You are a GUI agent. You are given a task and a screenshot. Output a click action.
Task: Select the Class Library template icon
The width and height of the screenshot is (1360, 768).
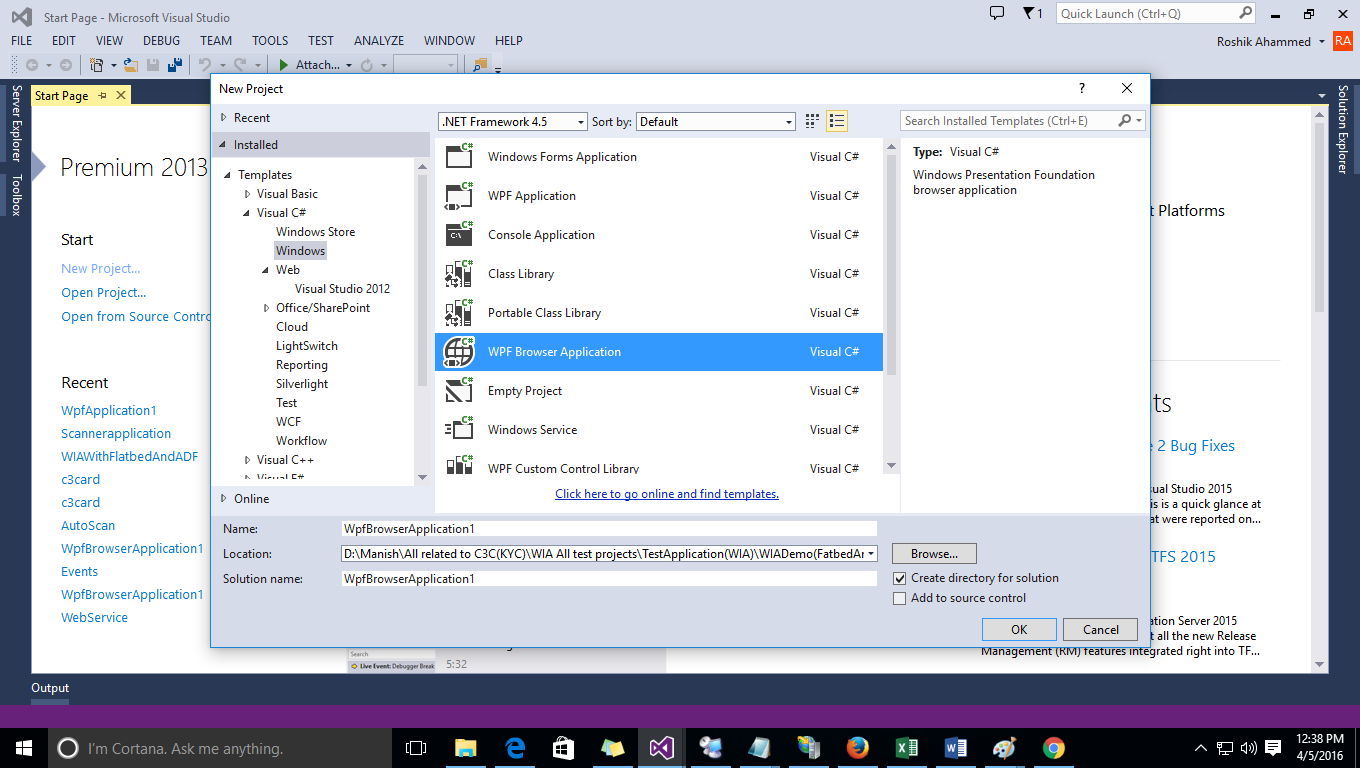coord(460,273)
